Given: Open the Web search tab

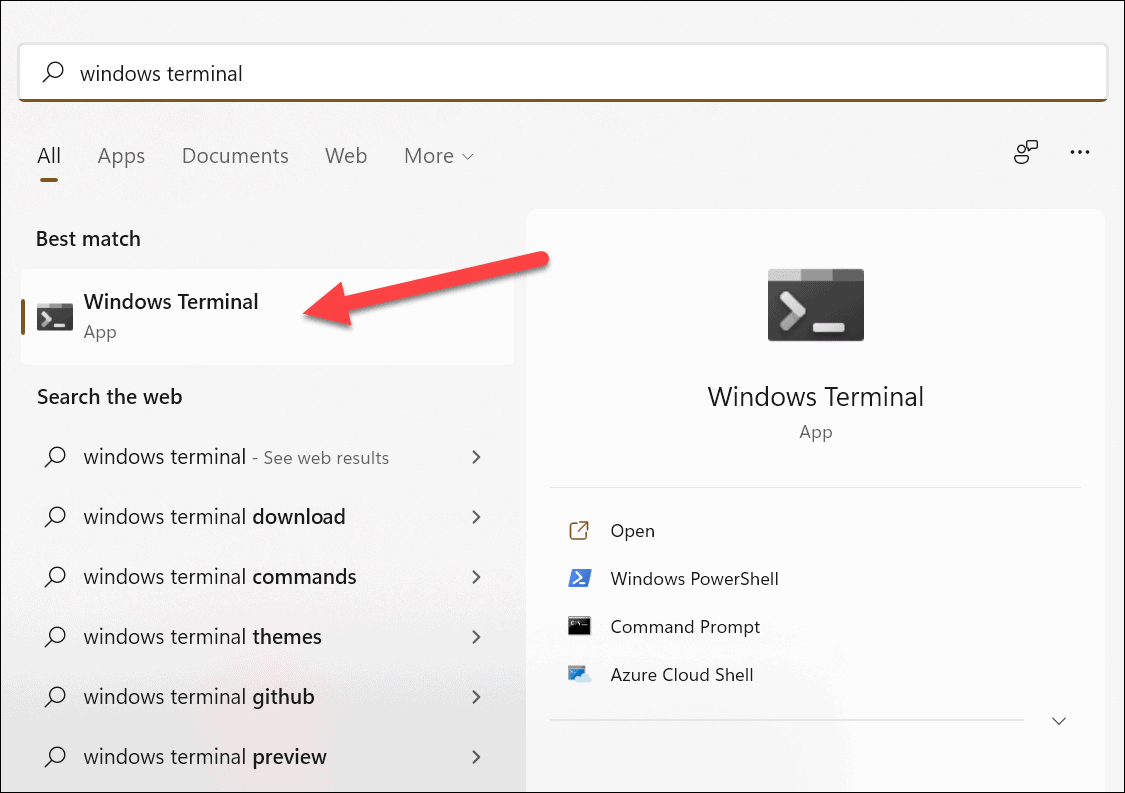Looking at the screenshot, I should 346,156.
